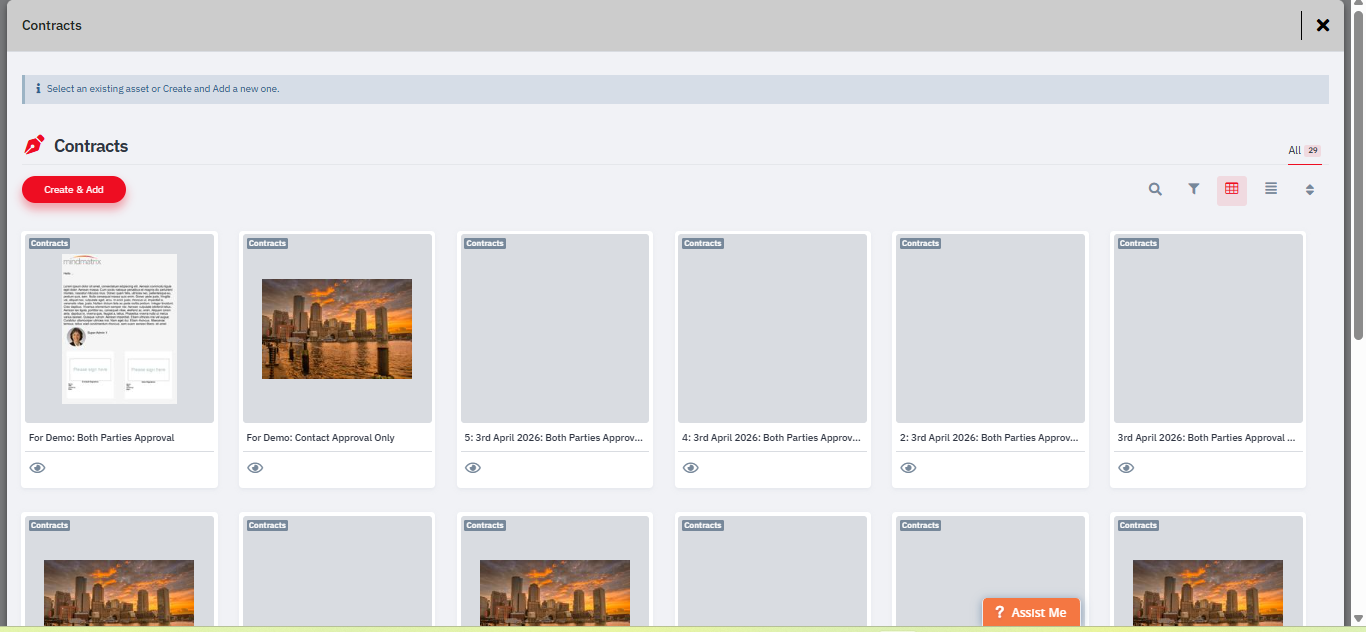Viewport: 1366px width, 632px height.
Task: Preview the '5: 3rd April 2026' contract eye icon
Action: [473, 468]
